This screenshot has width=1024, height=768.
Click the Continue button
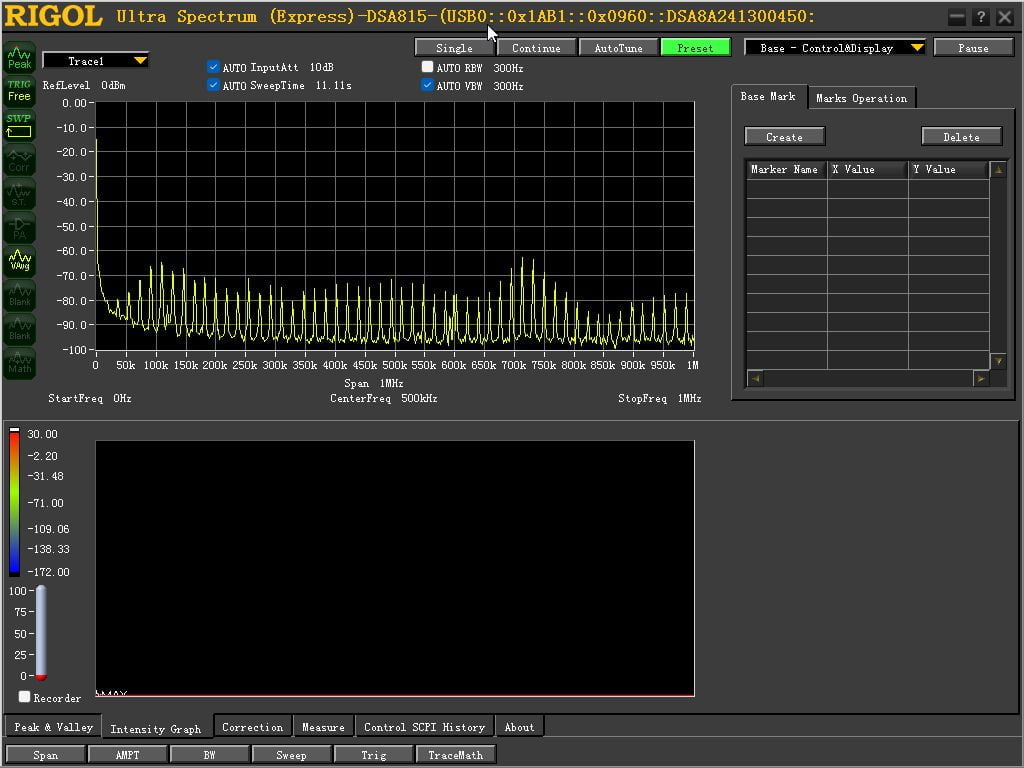pos(536,48)
